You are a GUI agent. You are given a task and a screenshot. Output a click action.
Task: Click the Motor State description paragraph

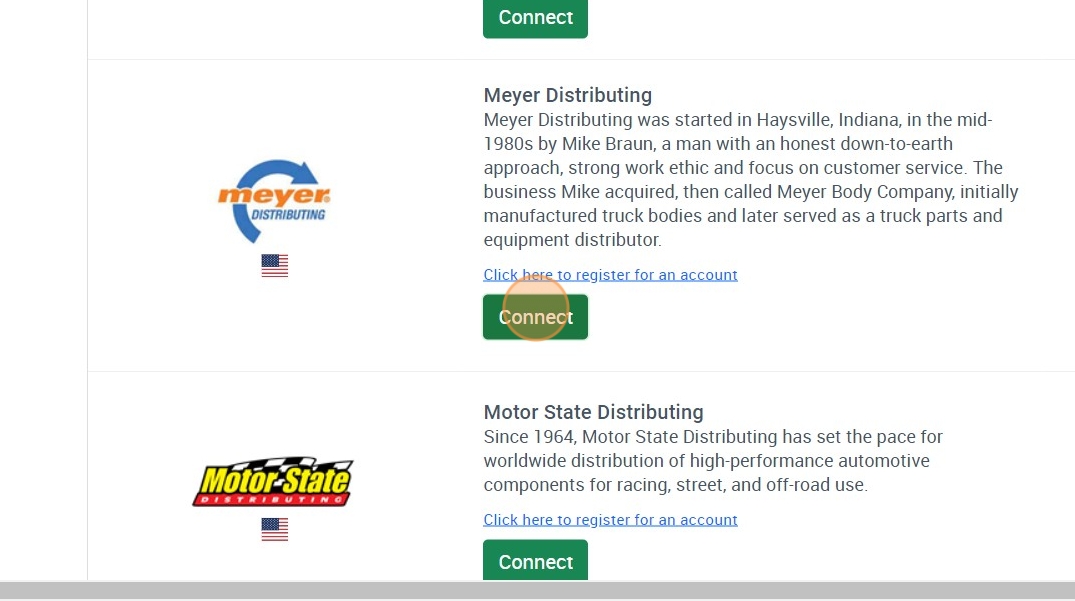(x=713, y=461)
